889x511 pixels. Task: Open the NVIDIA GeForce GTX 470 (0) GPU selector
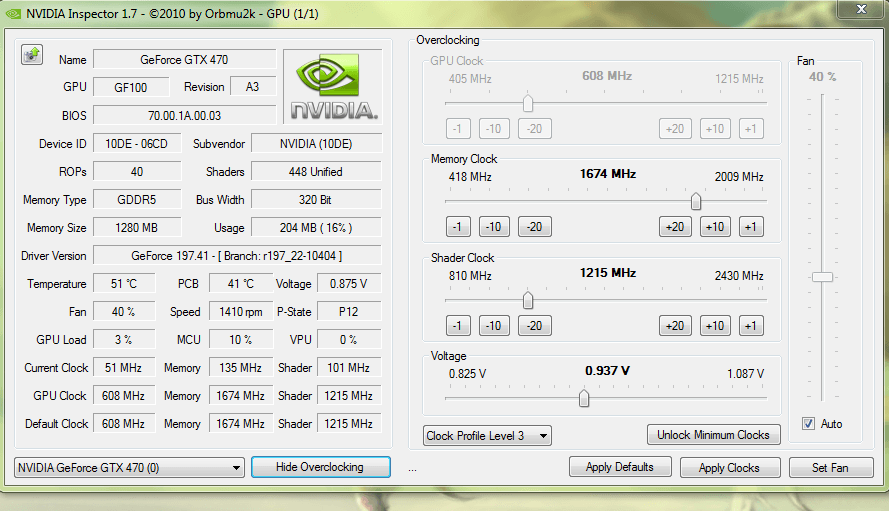coord(129,468)
